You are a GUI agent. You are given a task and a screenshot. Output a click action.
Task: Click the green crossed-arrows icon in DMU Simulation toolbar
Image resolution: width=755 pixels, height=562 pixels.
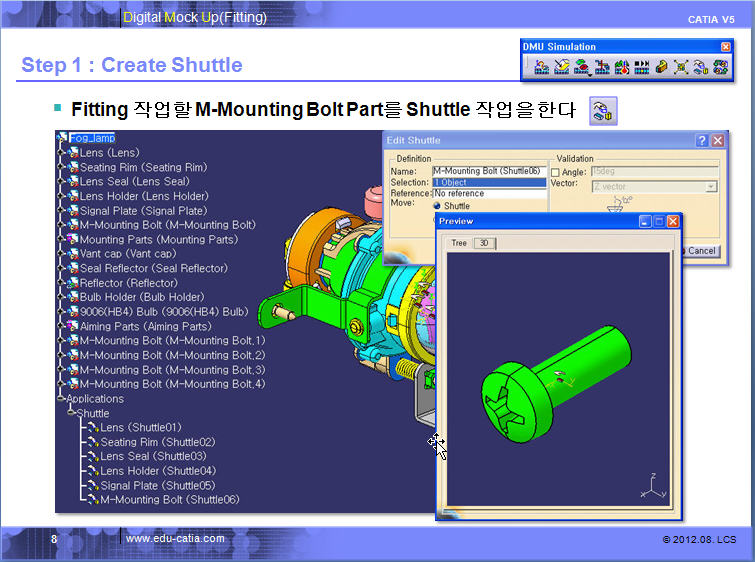click(681, 67)
